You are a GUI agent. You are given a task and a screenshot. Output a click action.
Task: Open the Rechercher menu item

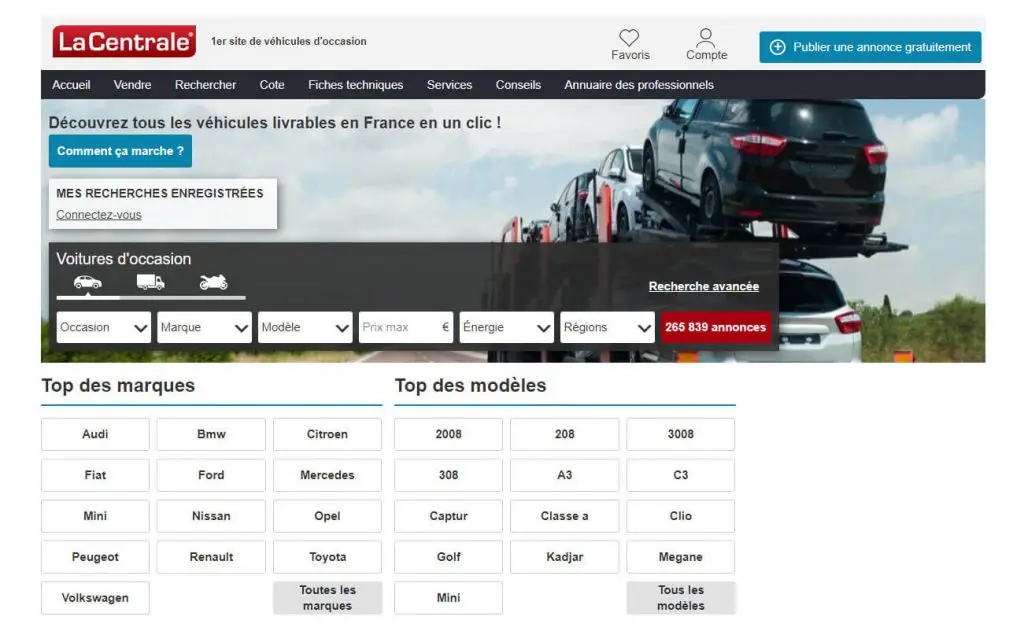205,85
